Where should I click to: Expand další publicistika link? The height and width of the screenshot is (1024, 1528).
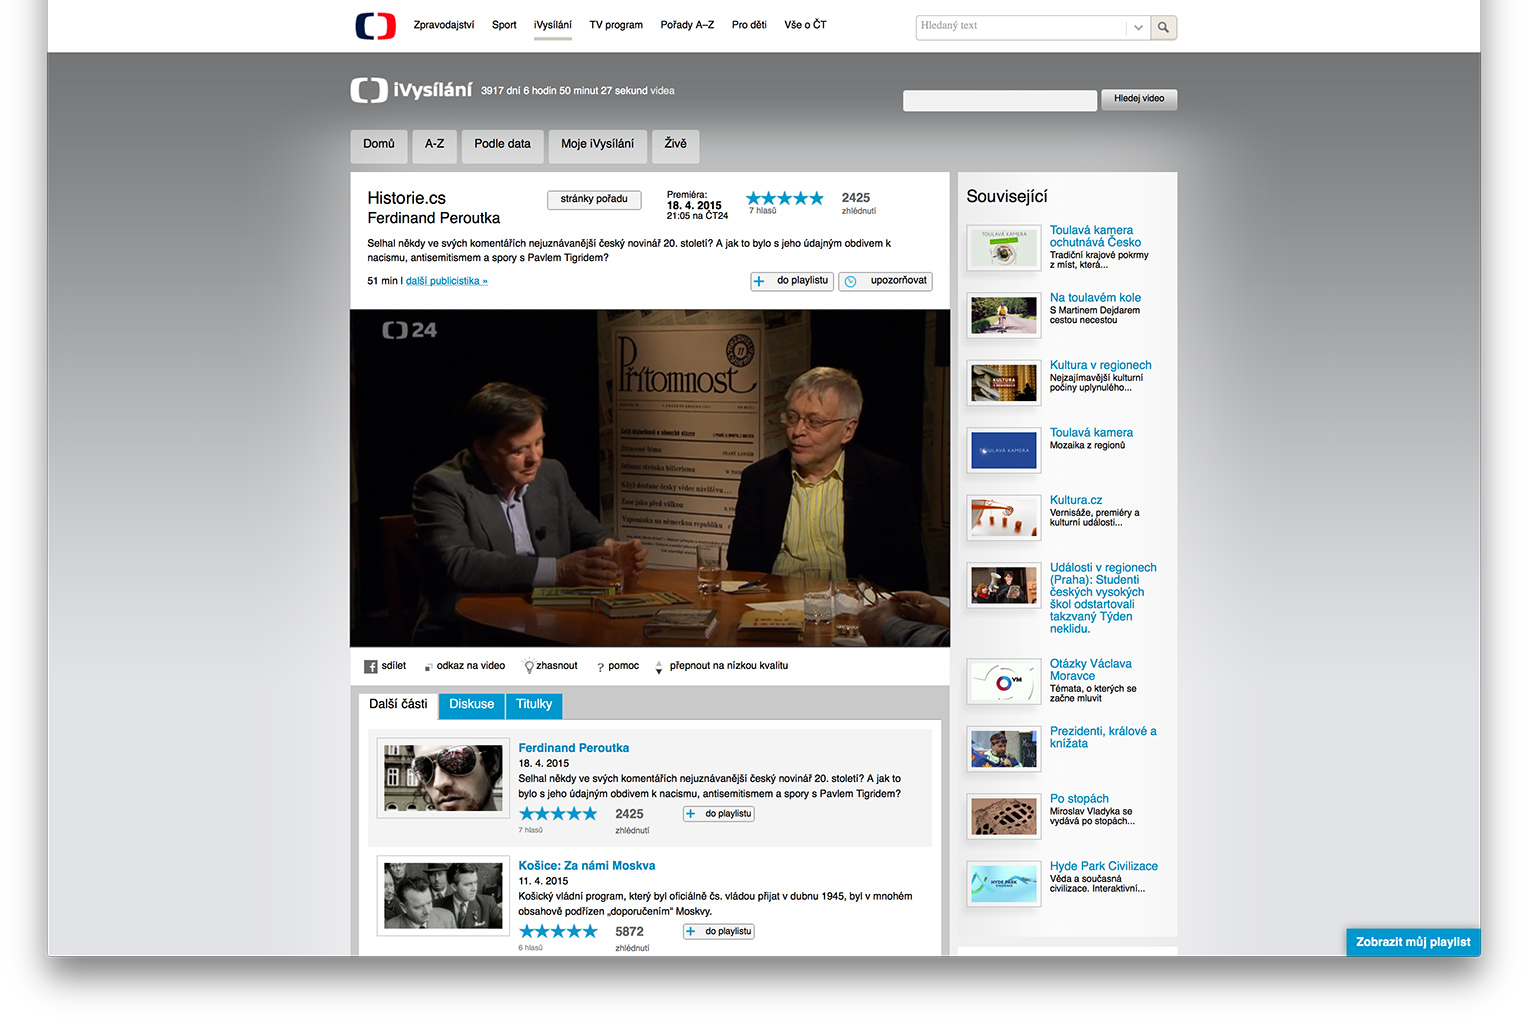pyautogui.click(x=447, y=281)
